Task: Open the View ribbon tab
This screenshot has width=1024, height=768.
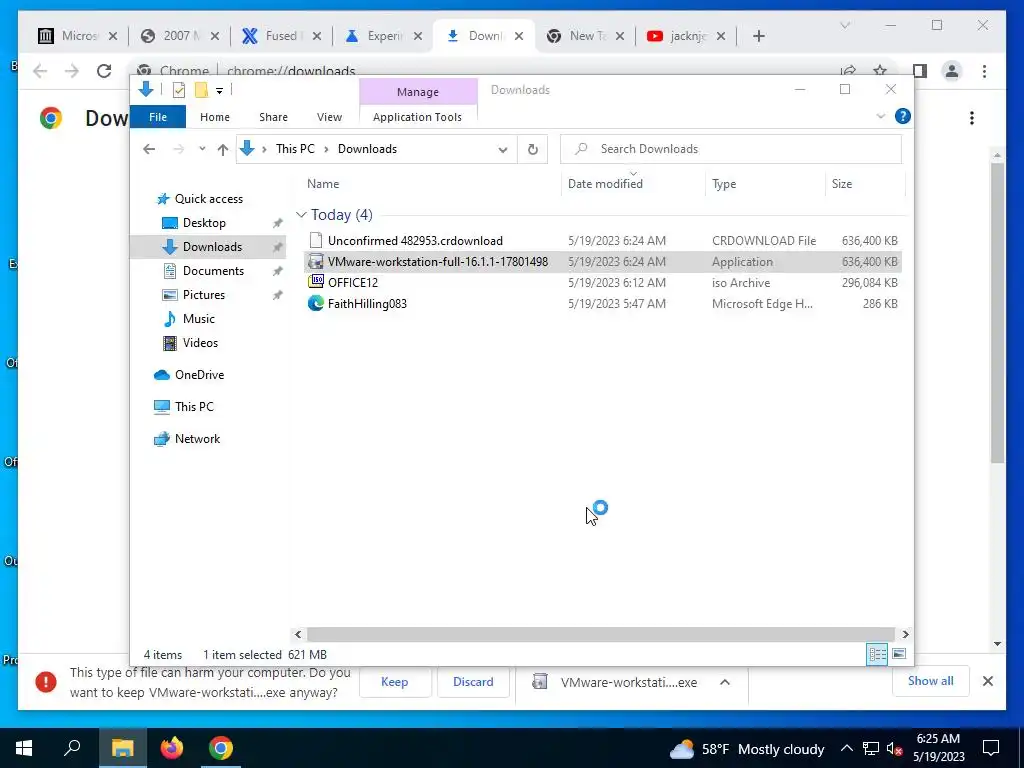Action: pos(329,117)
